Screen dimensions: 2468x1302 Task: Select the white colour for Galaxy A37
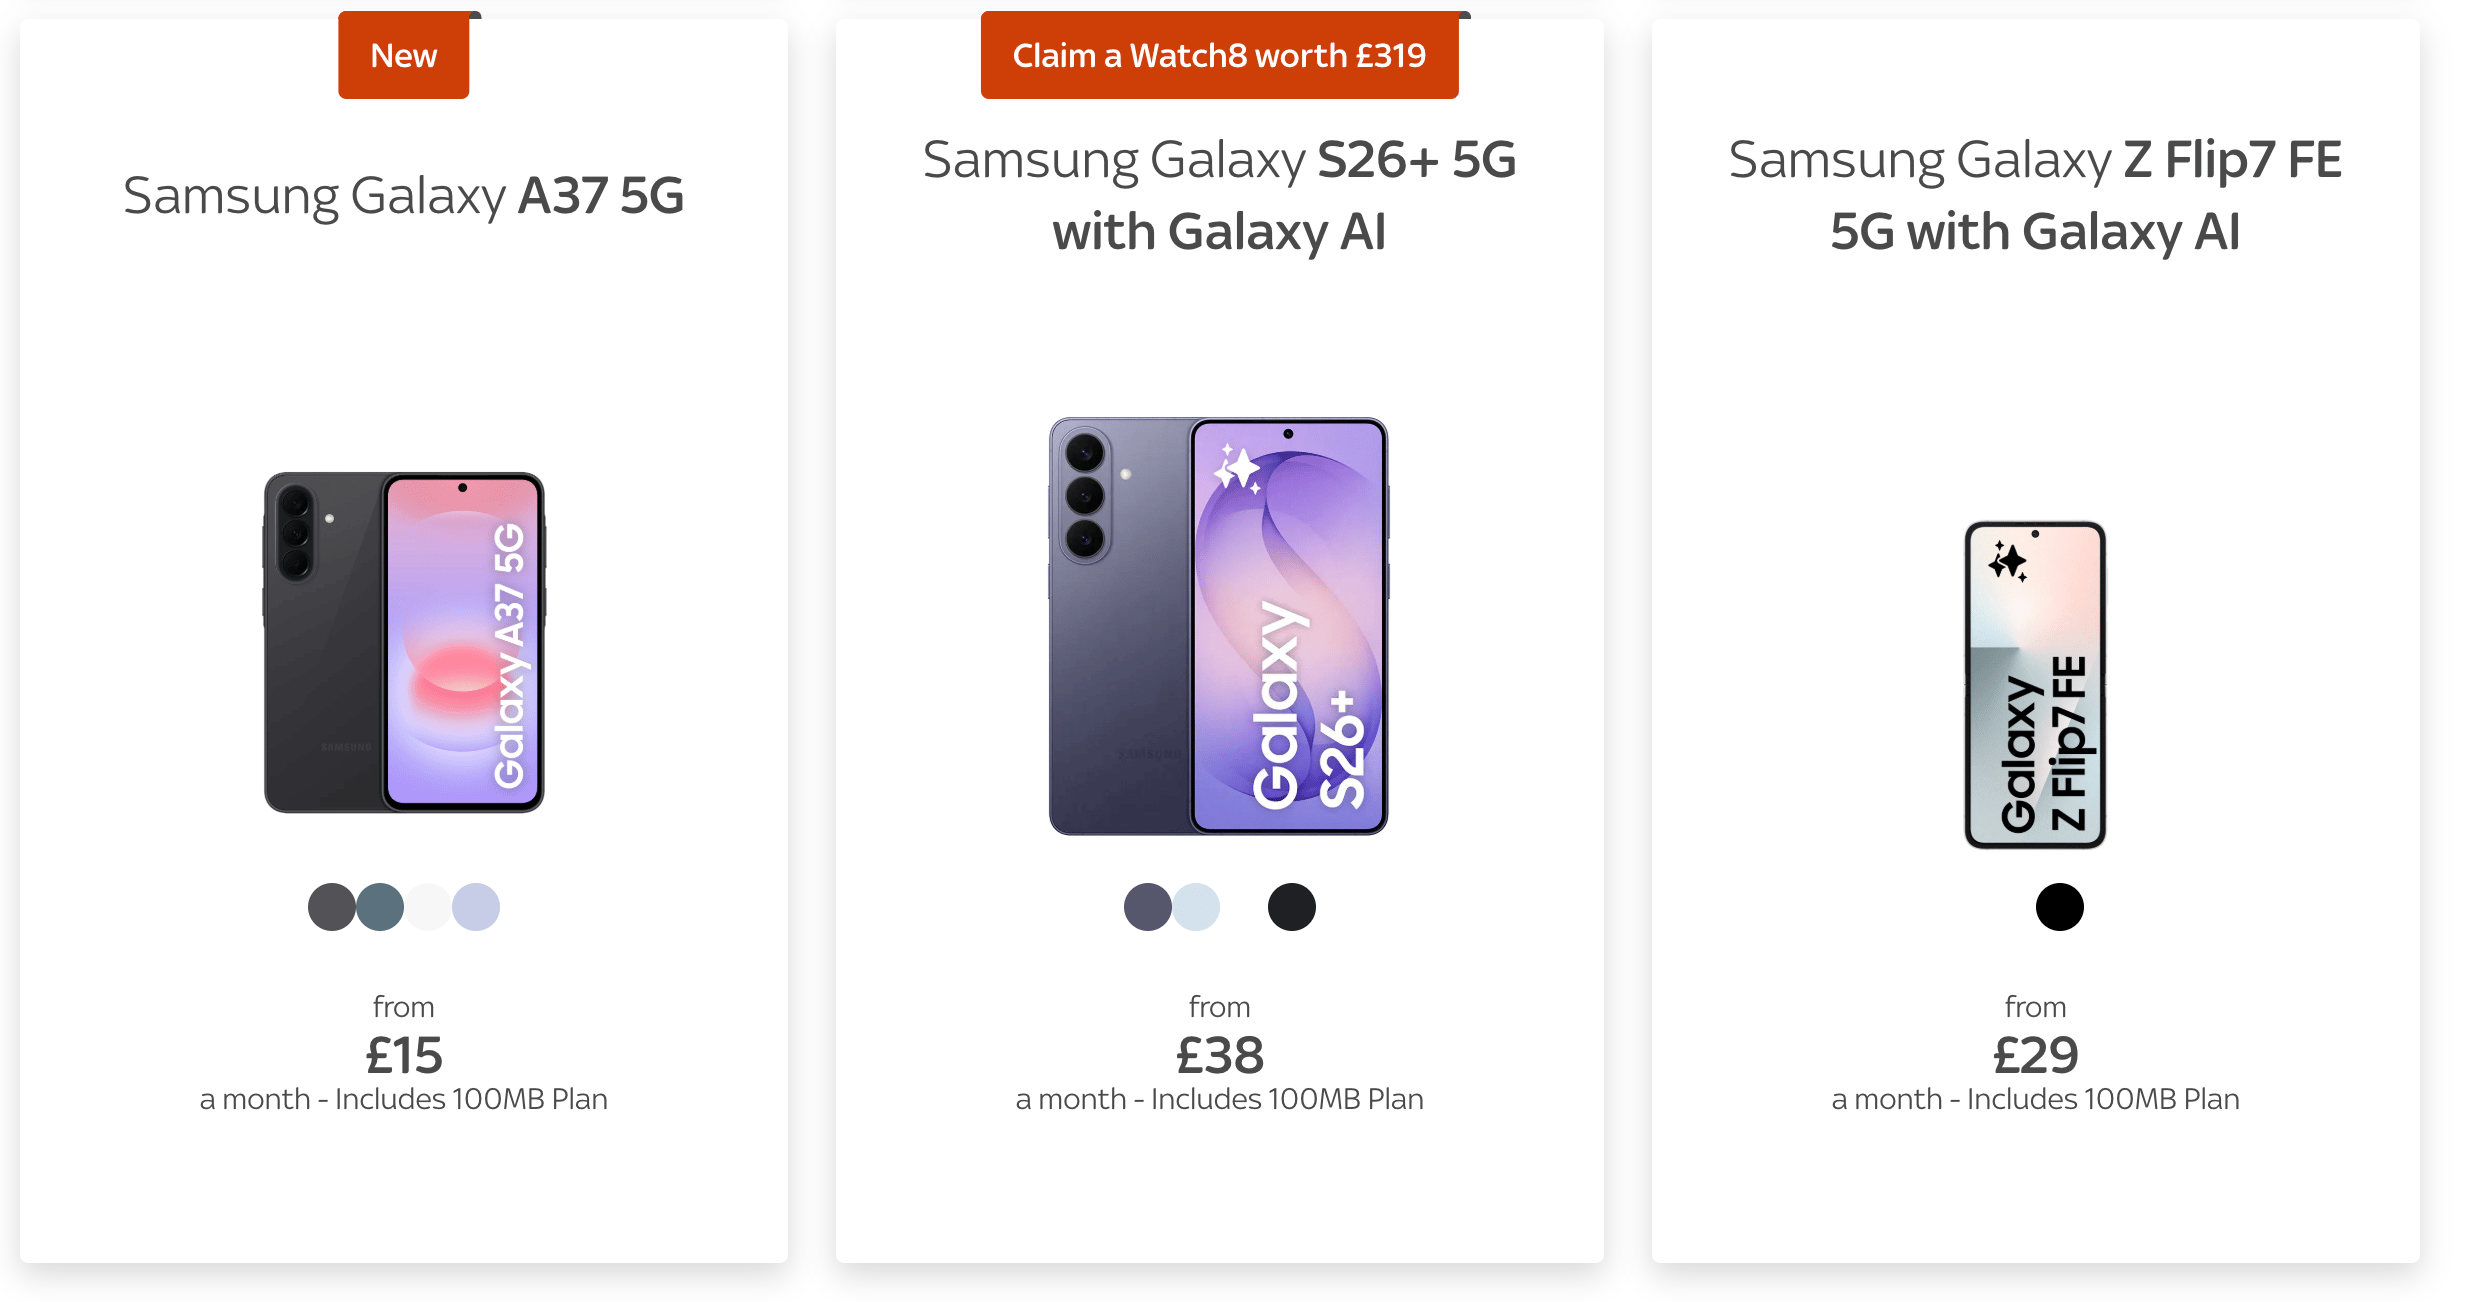click(428, 907)
